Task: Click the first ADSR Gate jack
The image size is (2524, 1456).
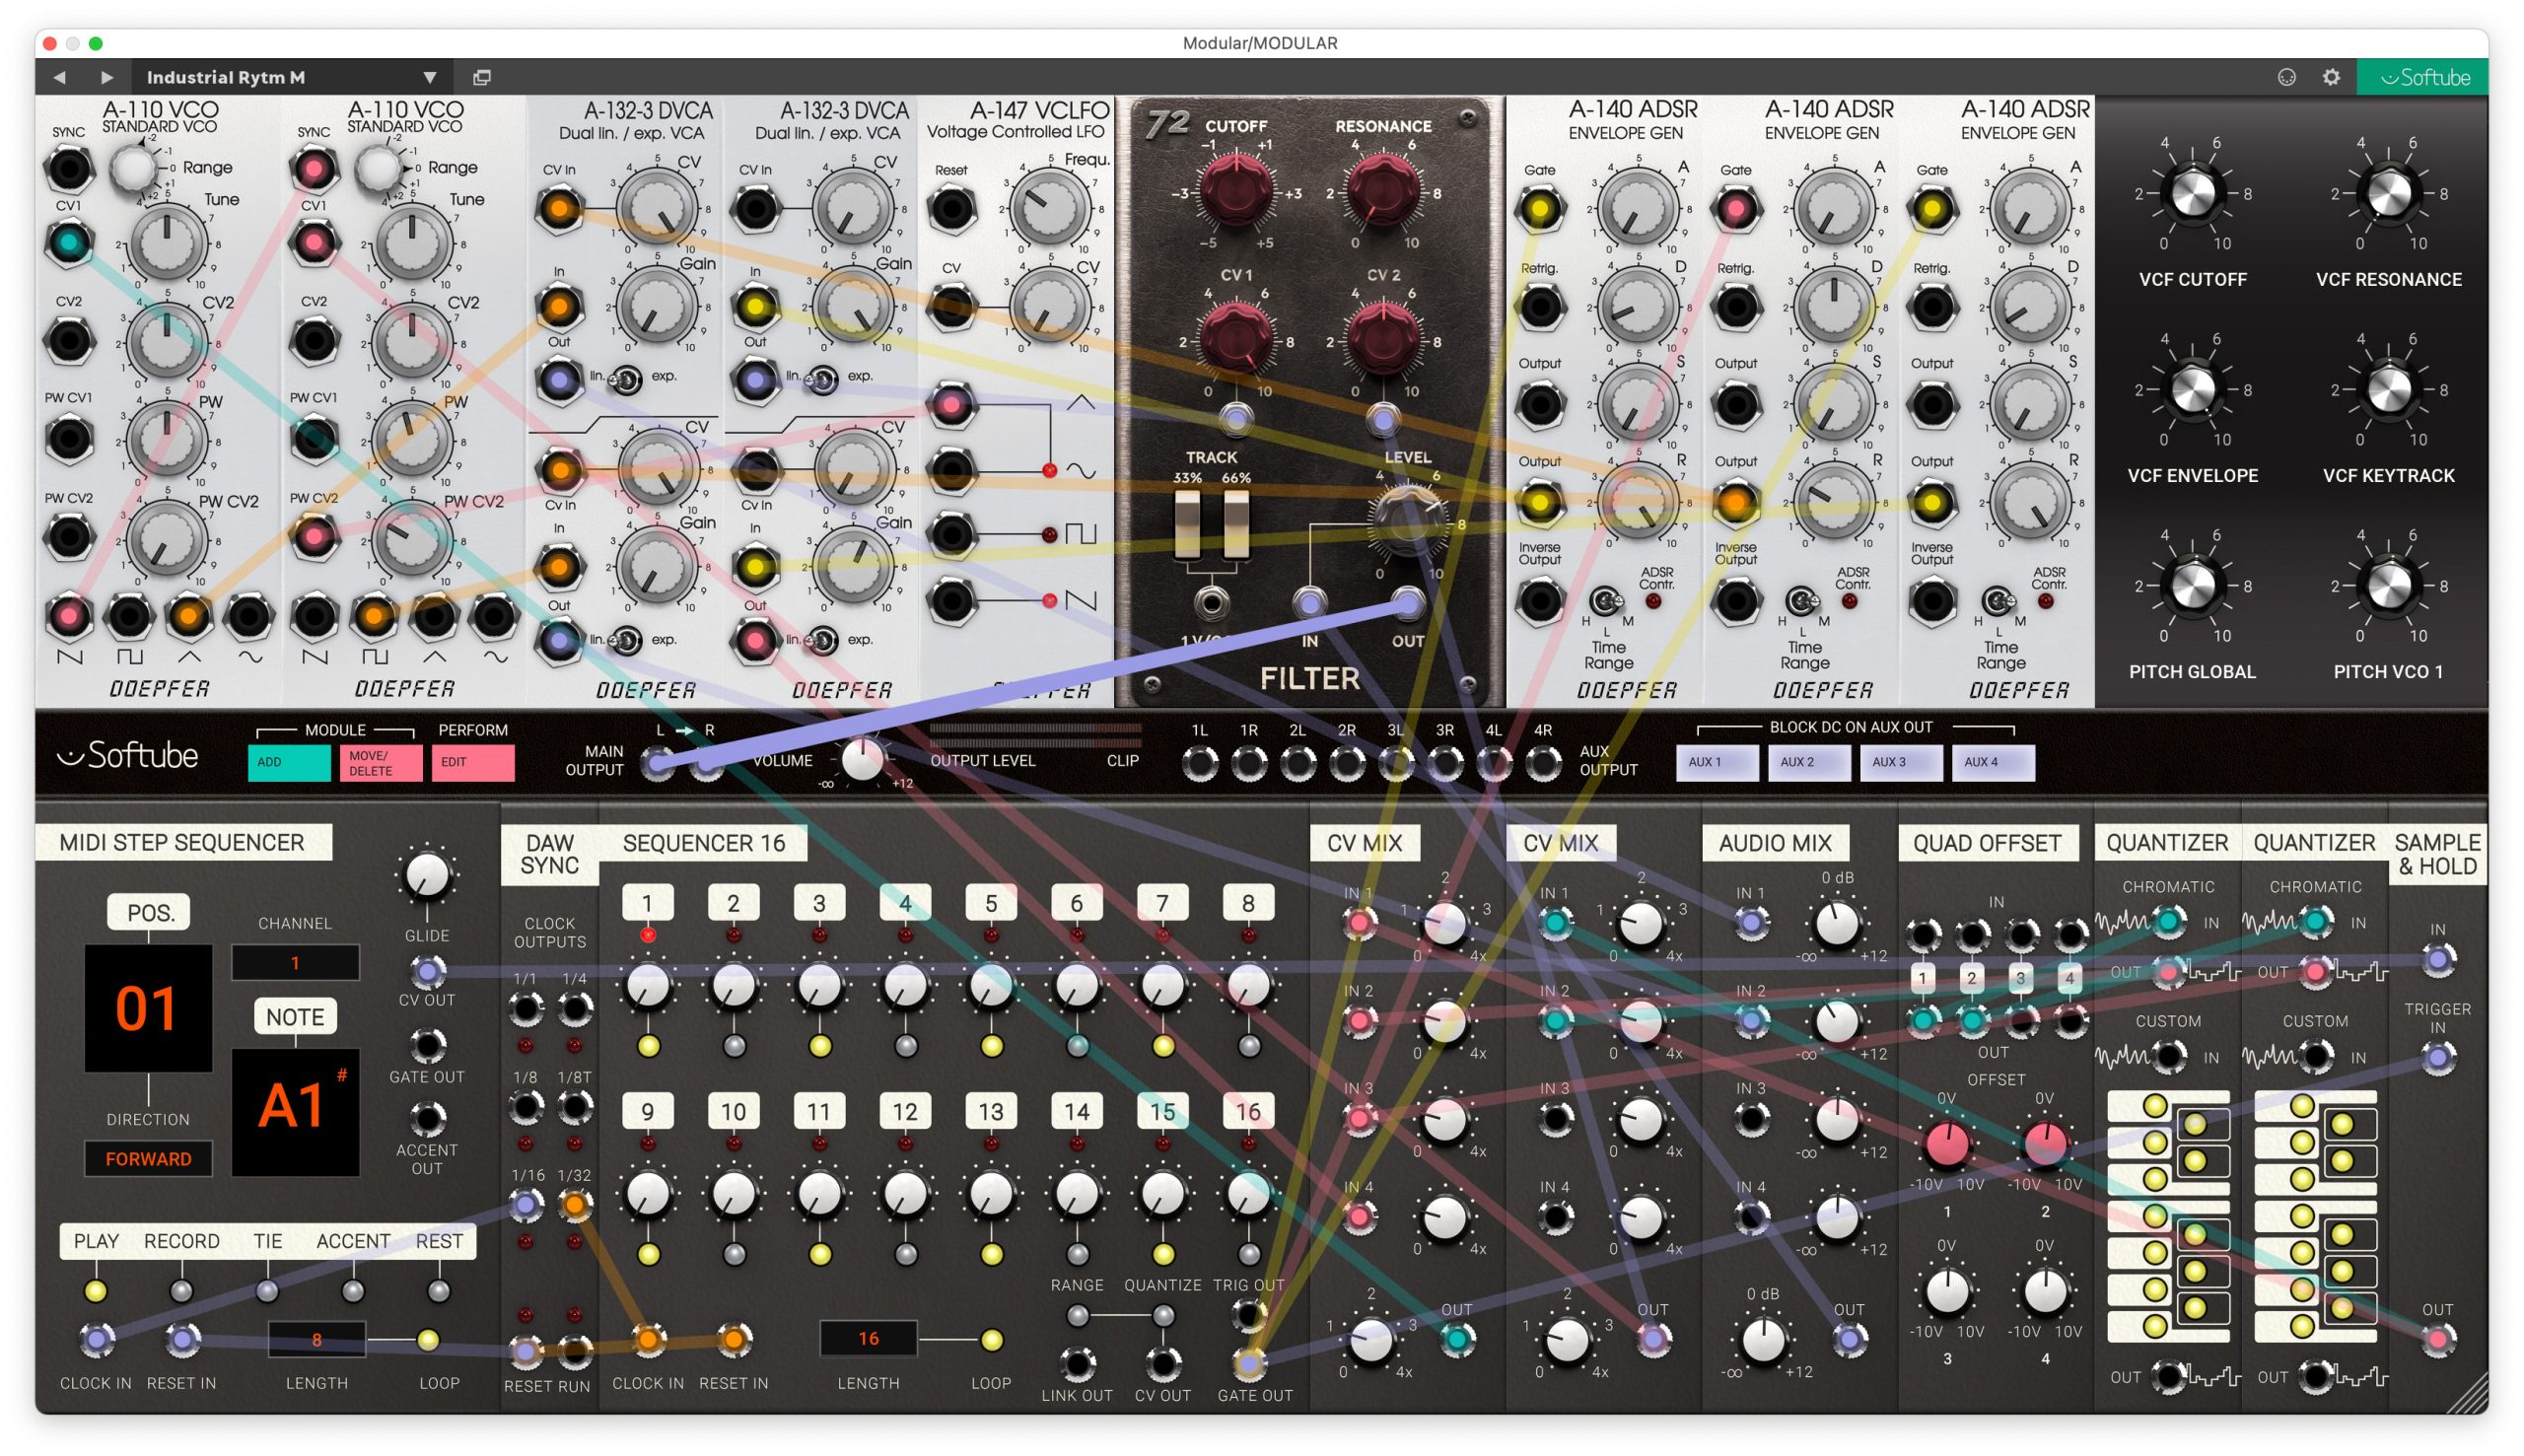Action: click(x=1539, y=208)
